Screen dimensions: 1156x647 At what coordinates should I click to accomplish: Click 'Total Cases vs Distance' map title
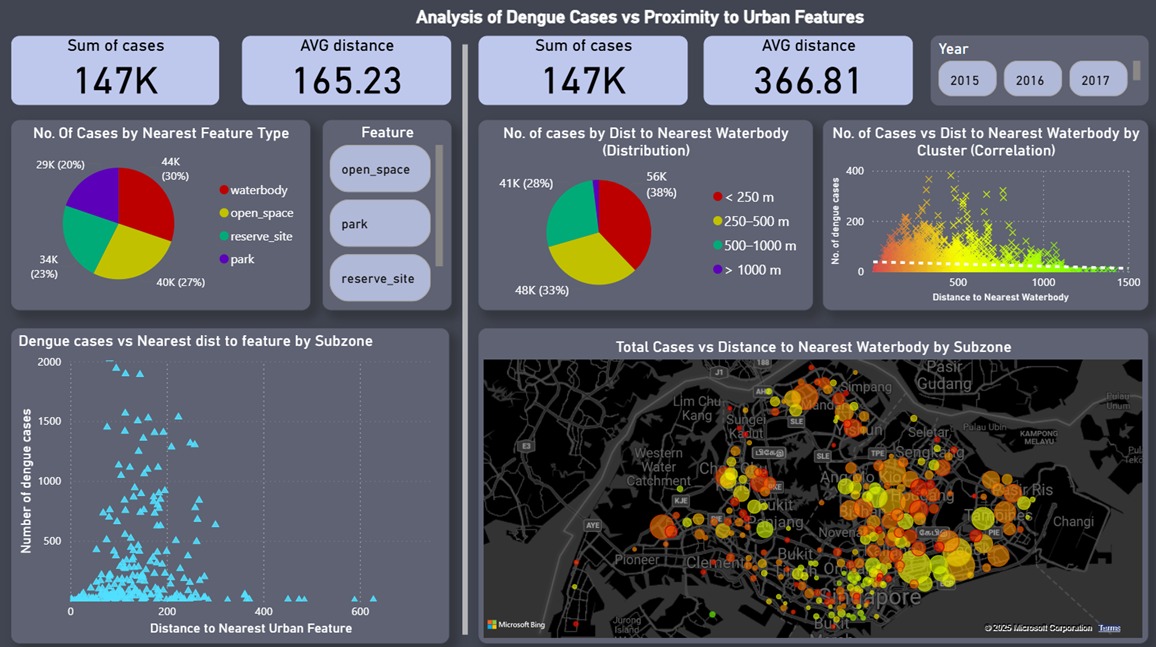[813, 347]
